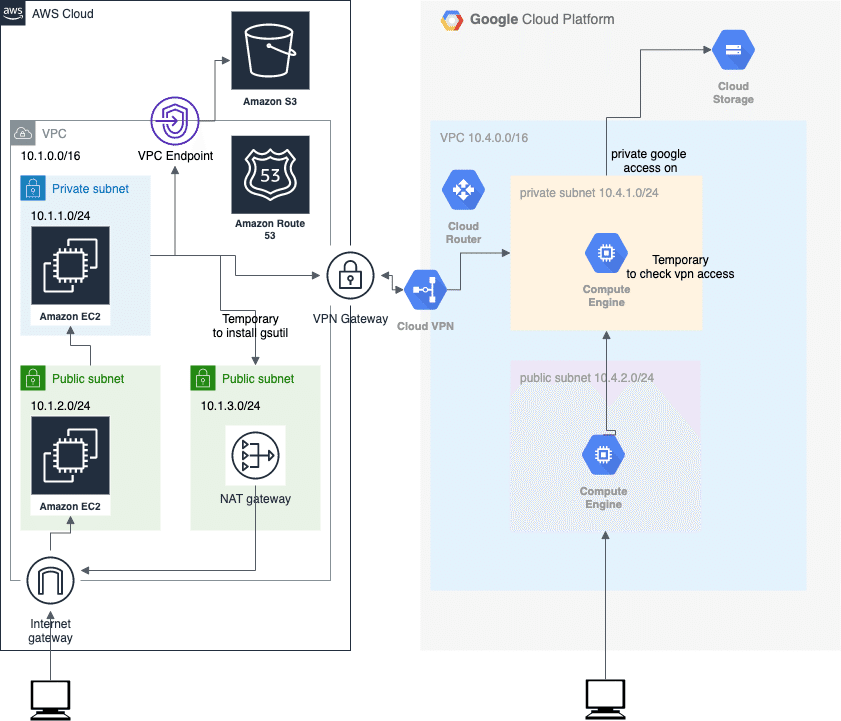Click the purple VPC Endpoint icon
The width and height of the screenshot is (841, 721).
click(x=175, y=121)
